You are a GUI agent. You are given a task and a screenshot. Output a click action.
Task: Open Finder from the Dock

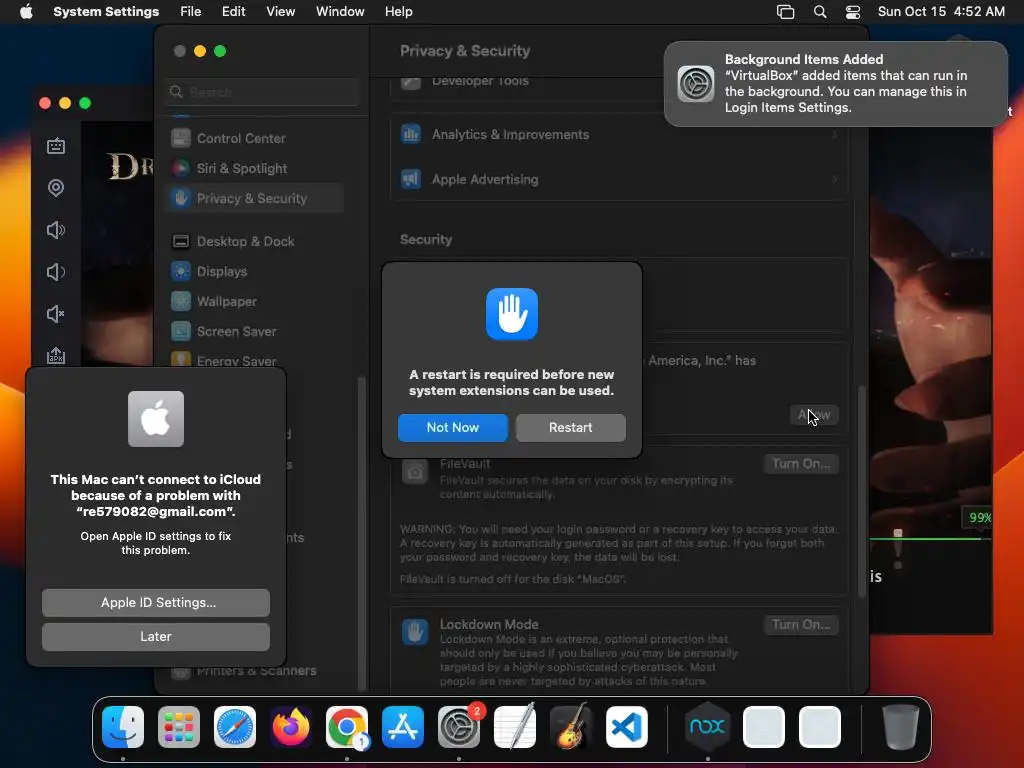123,727
